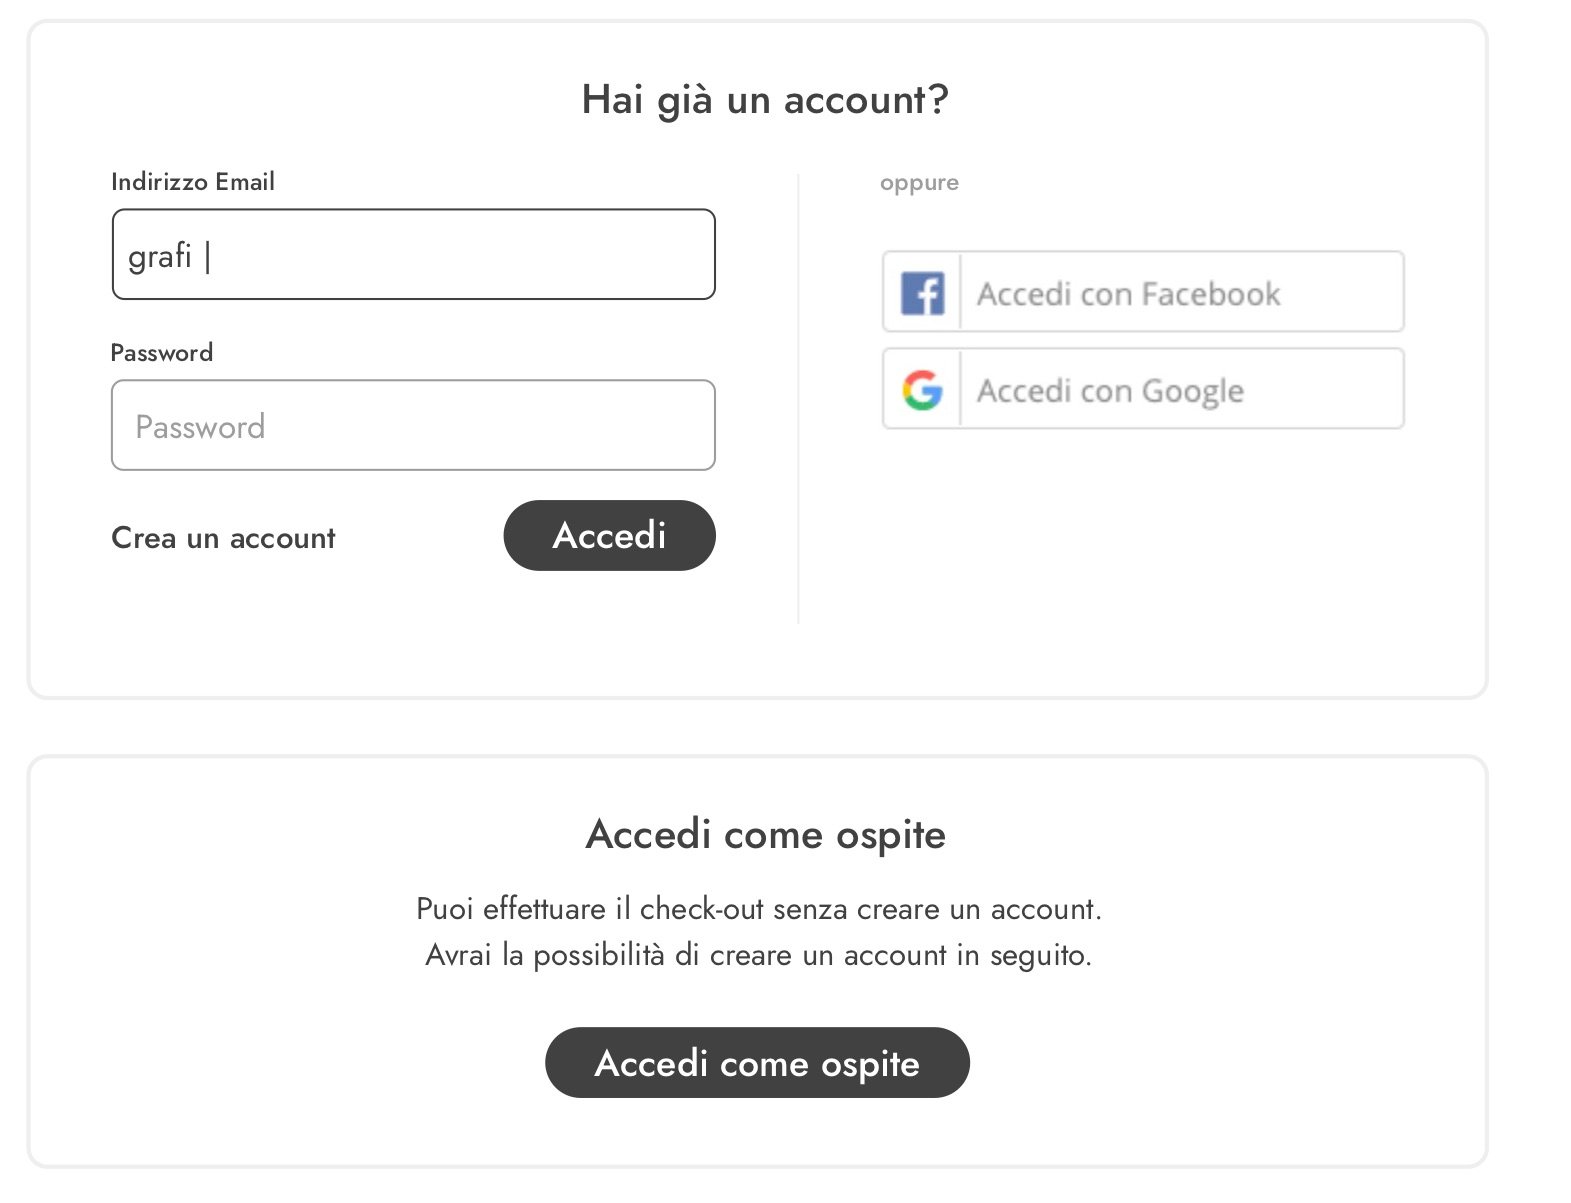The image size is (1571, 1203).
Task: Open the 'Crea un account' link
Action: coord(223,538)
